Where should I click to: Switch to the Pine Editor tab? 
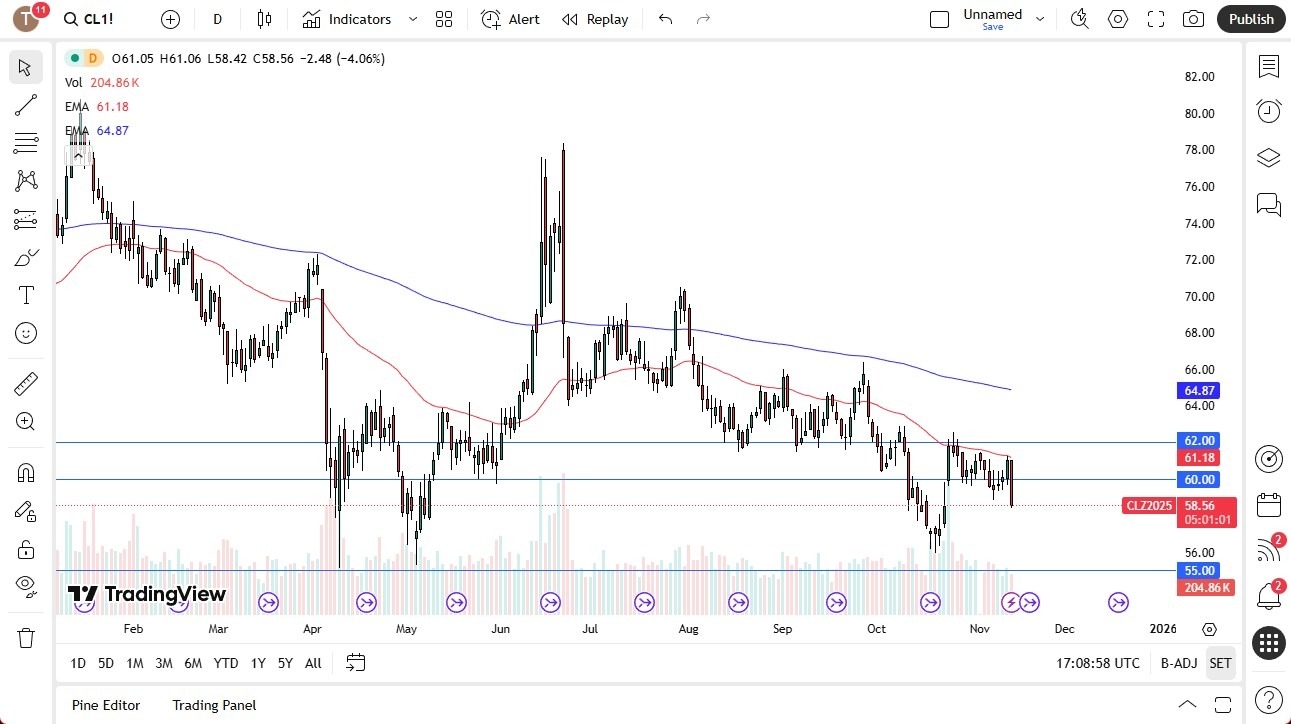105,705
